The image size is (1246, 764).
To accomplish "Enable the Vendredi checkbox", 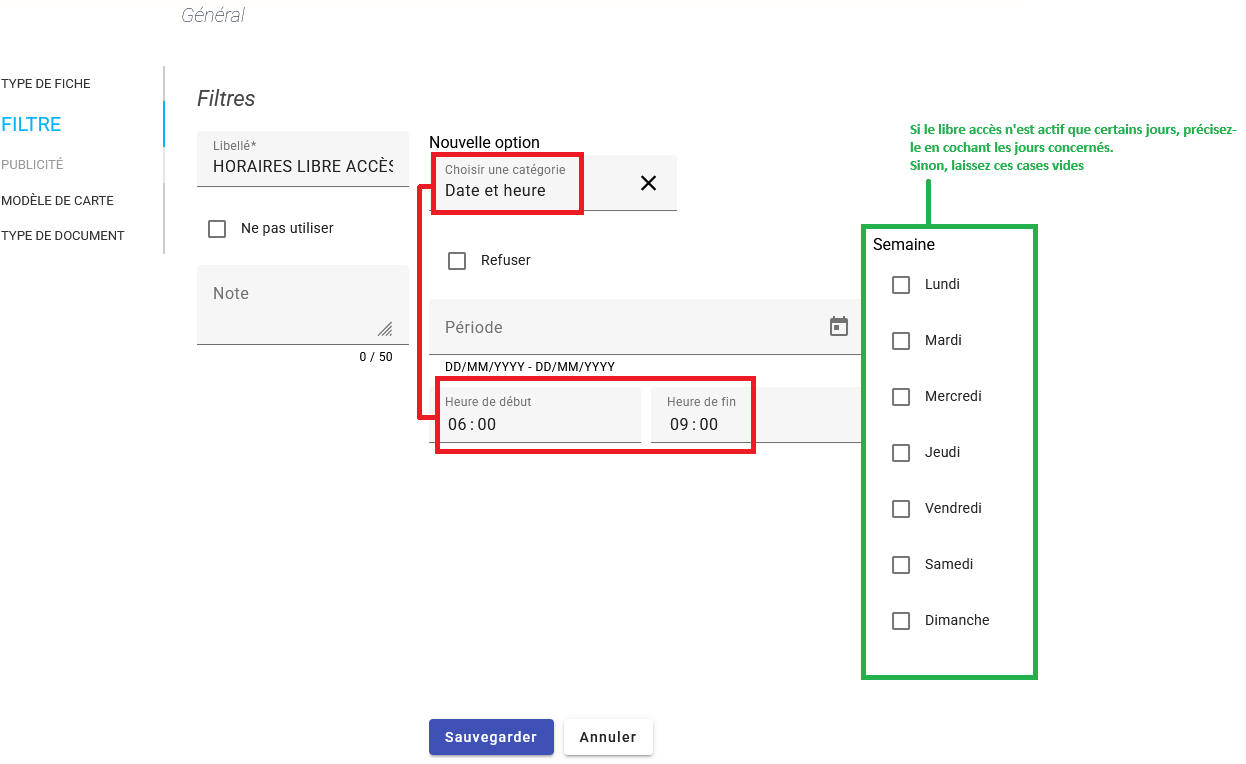I will click(901, 509).
